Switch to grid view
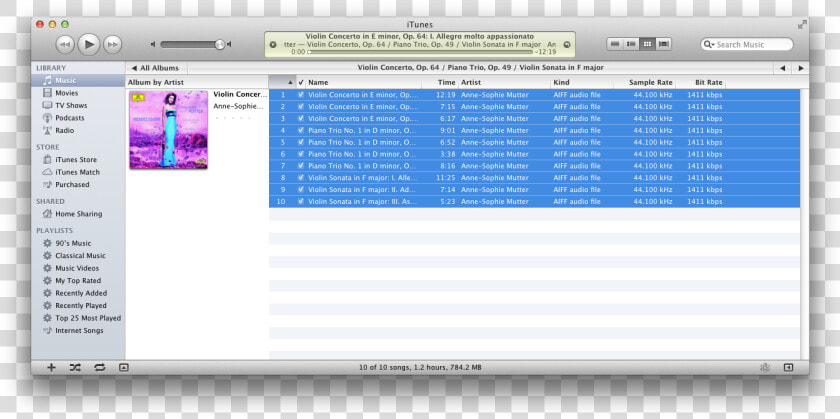 click(x=647, y=44)
